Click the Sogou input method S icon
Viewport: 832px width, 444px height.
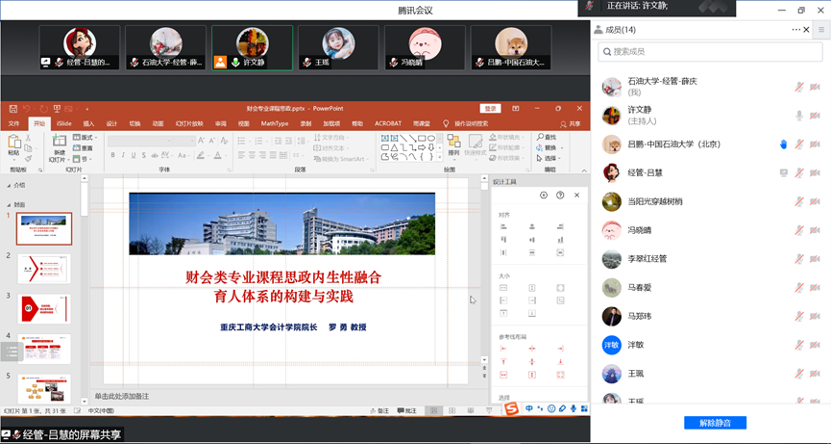[510, 408]
